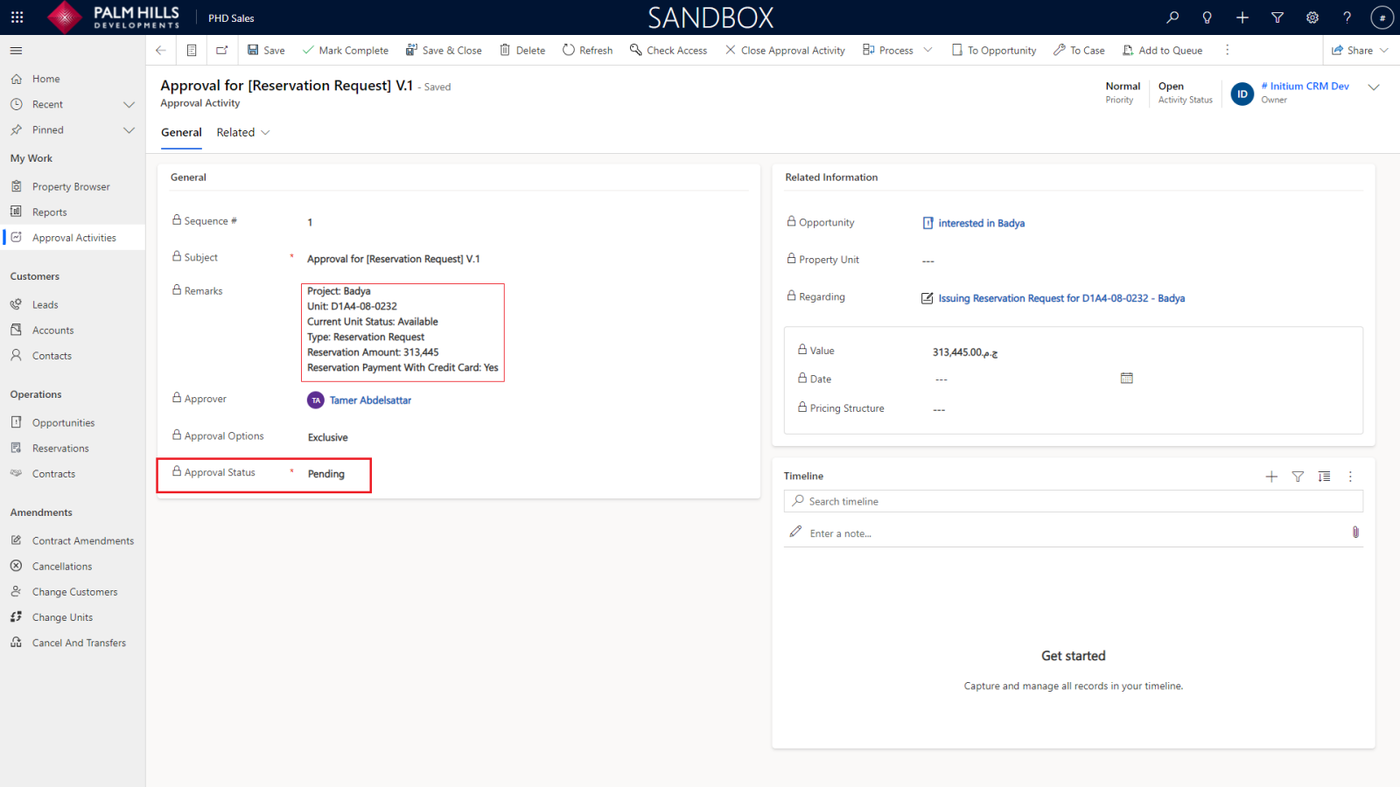
Task: Open the help question mark
Action: (1347, 18)
